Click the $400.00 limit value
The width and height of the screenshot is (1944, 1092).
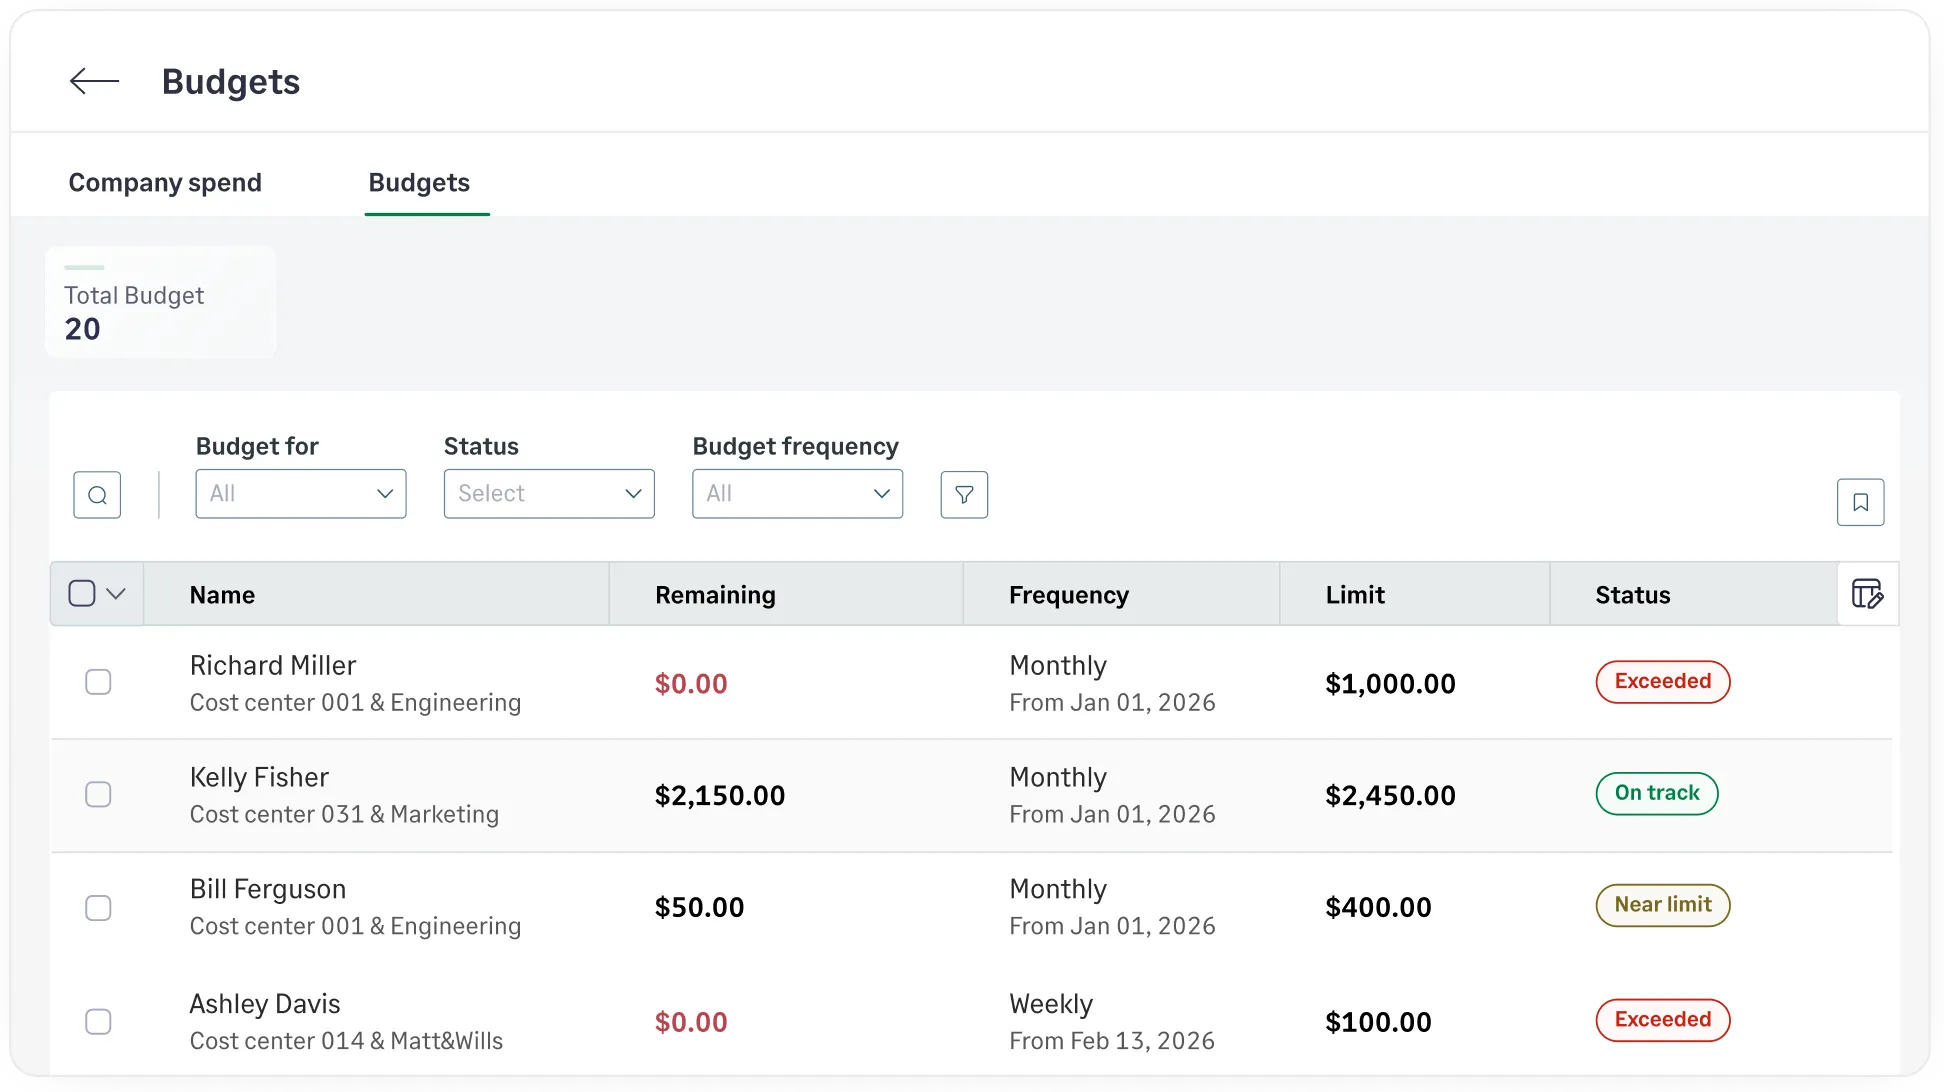[x=1378, y=908]
